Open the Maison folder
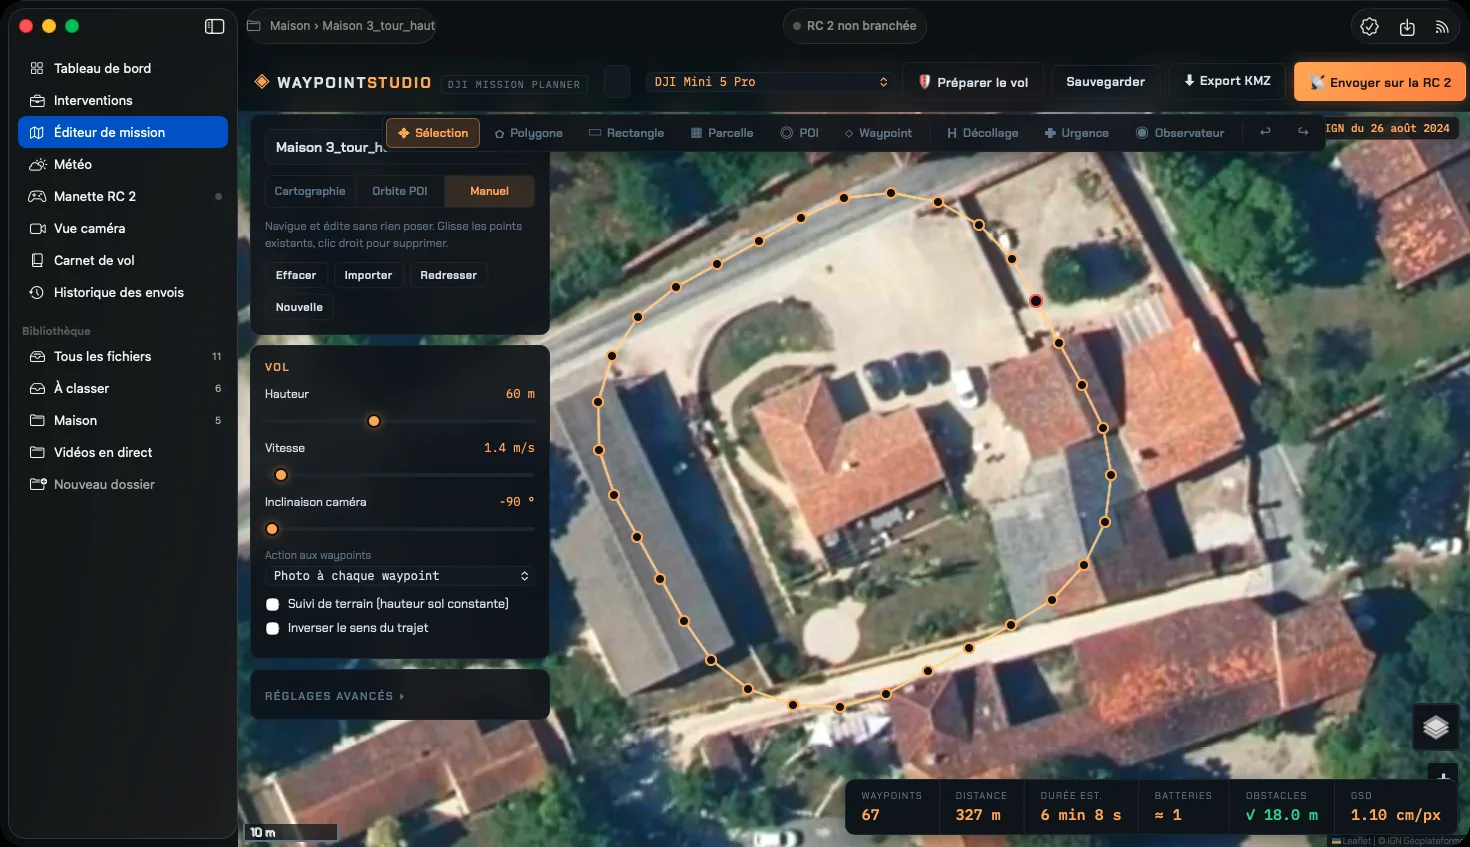The height and width of the screenshot is (847, 1470). tap(123, 420)
